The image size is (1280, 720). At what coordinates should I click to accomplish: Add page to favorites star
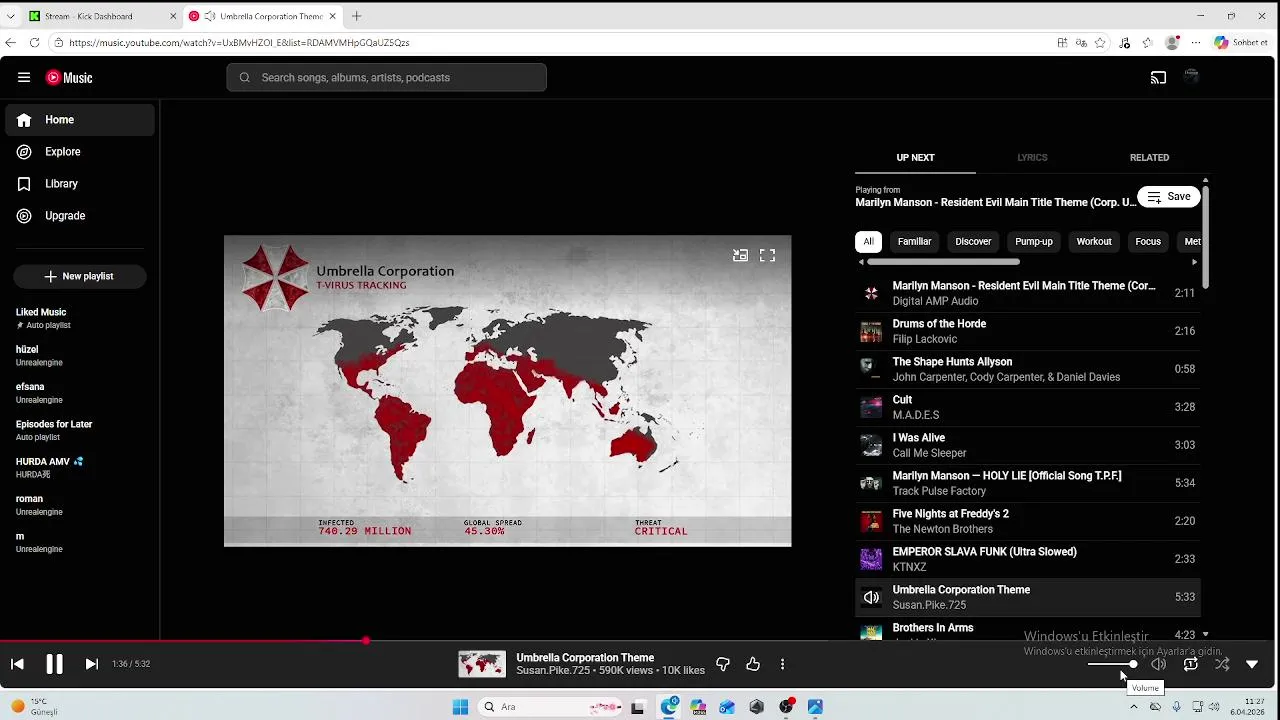1100,43
